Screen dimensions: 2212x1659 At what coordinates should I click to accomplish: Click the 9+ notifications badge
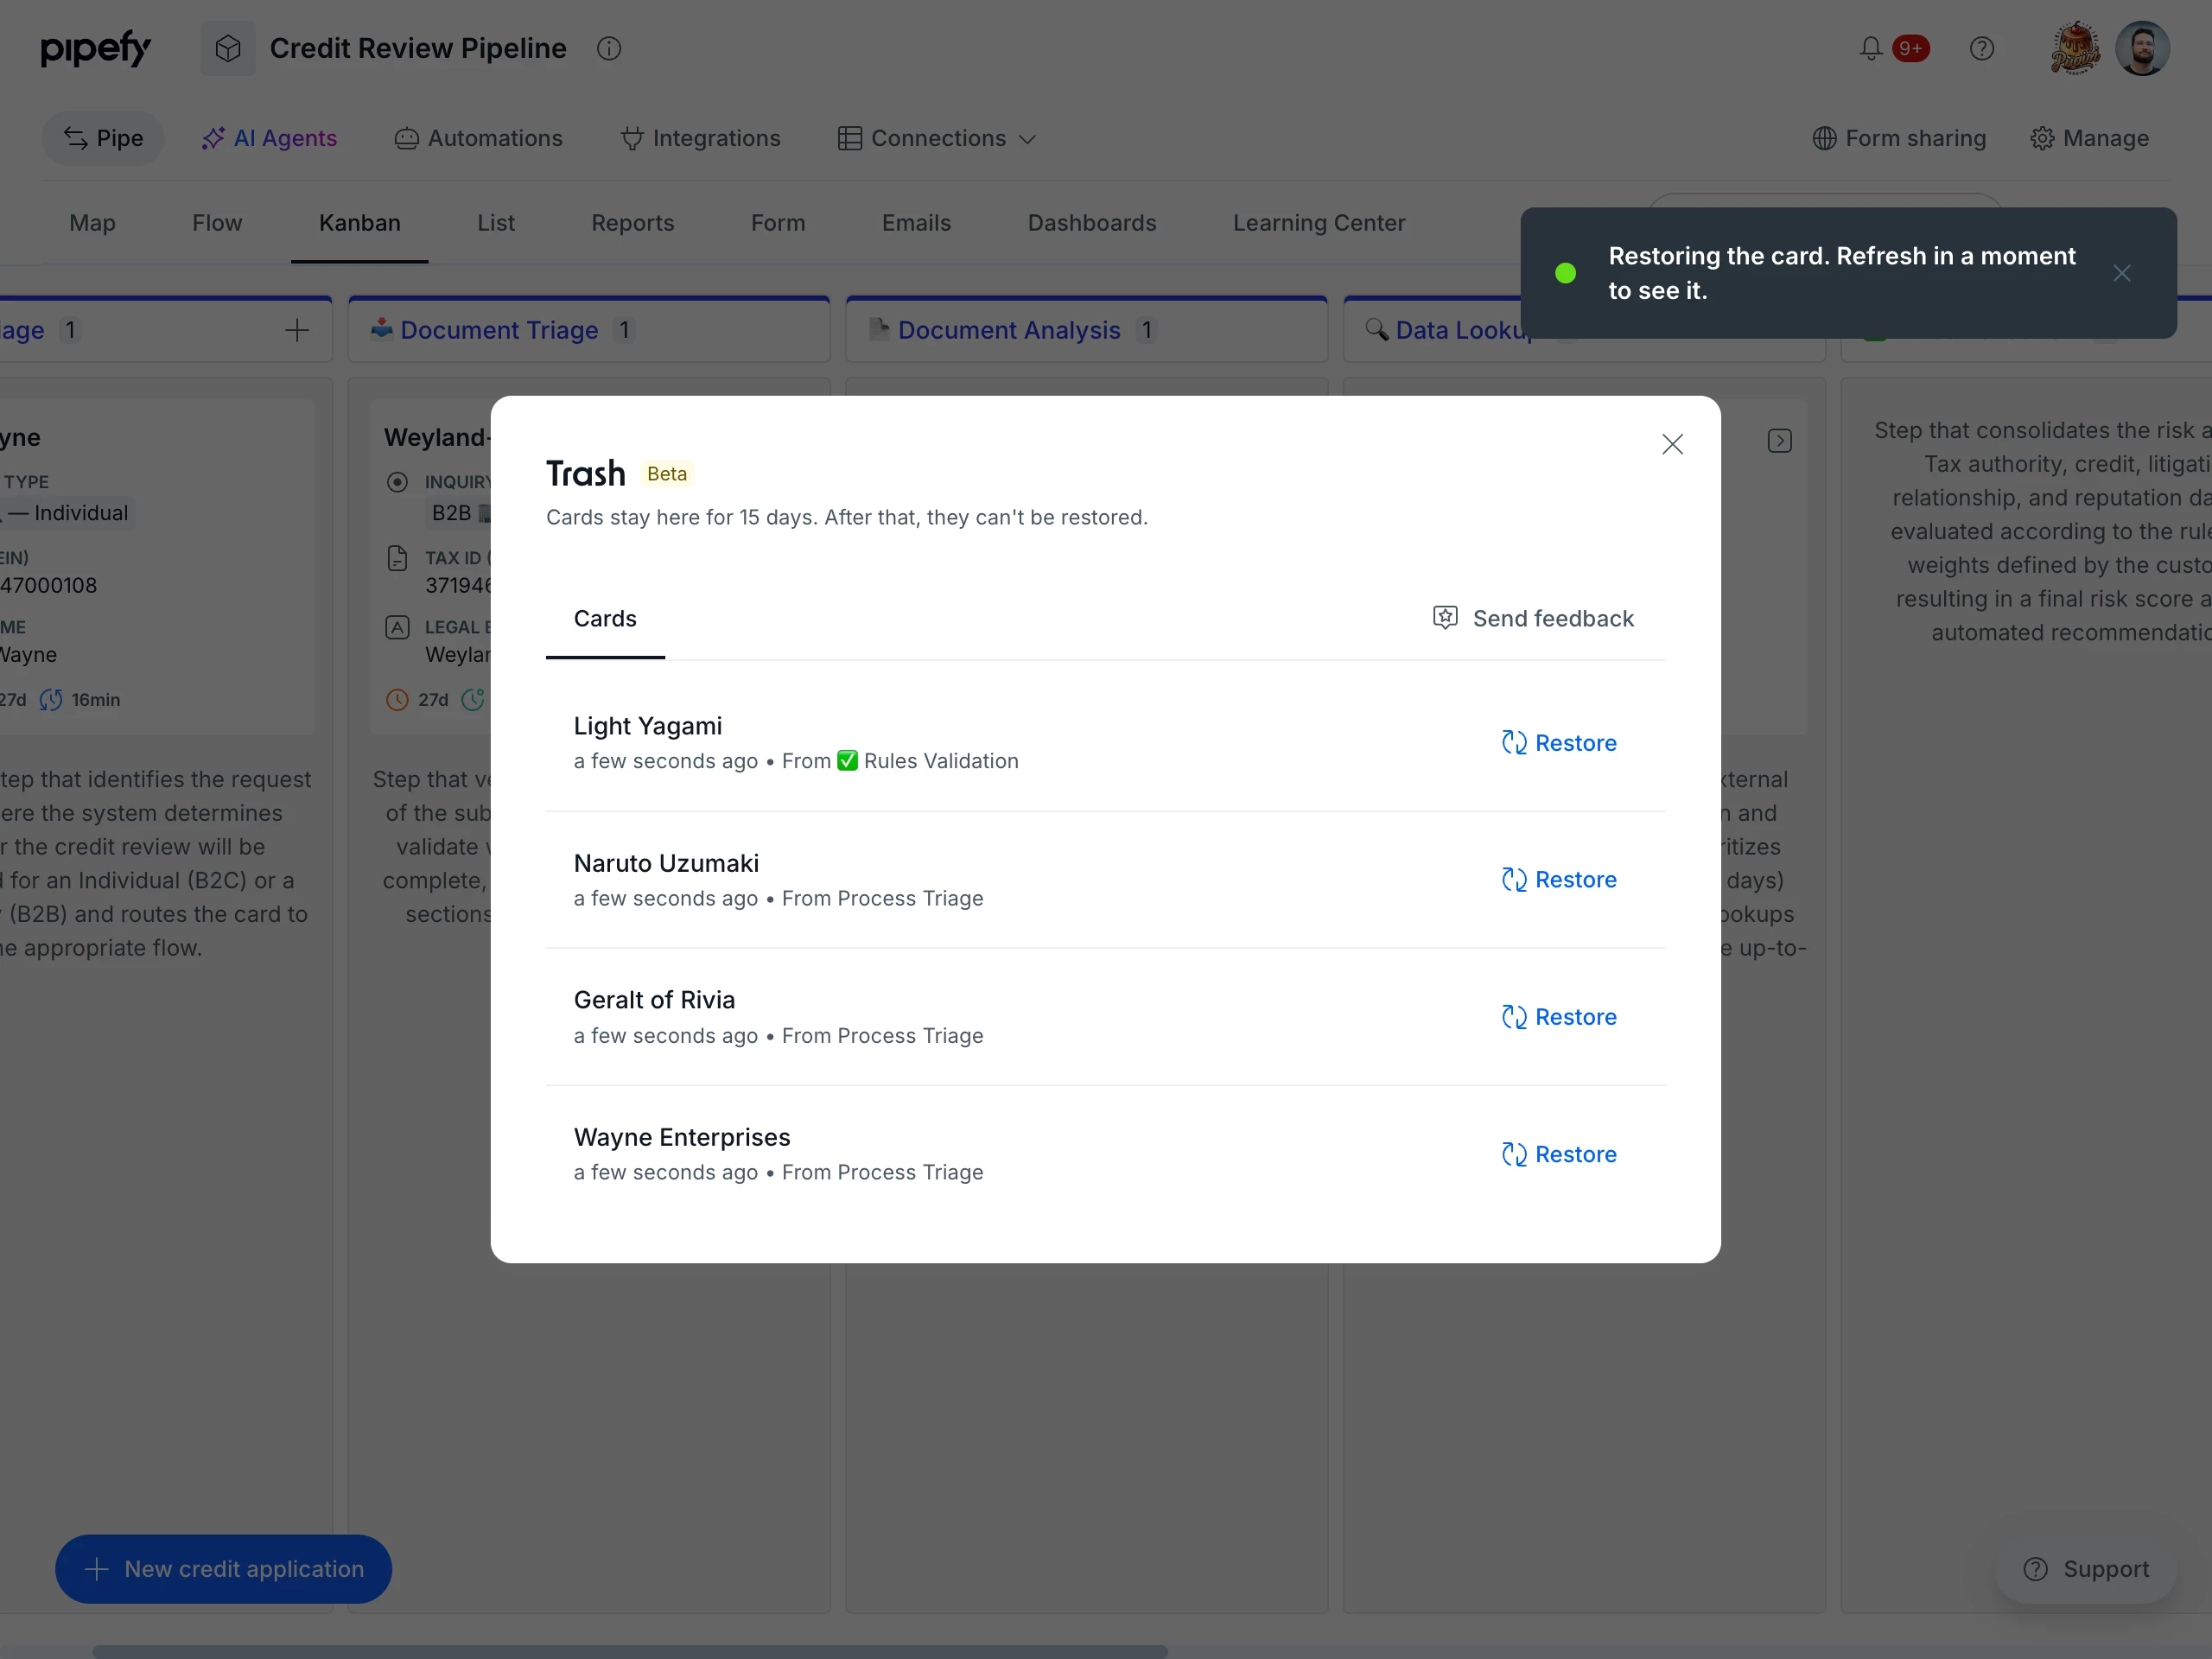click(1910, 48)
